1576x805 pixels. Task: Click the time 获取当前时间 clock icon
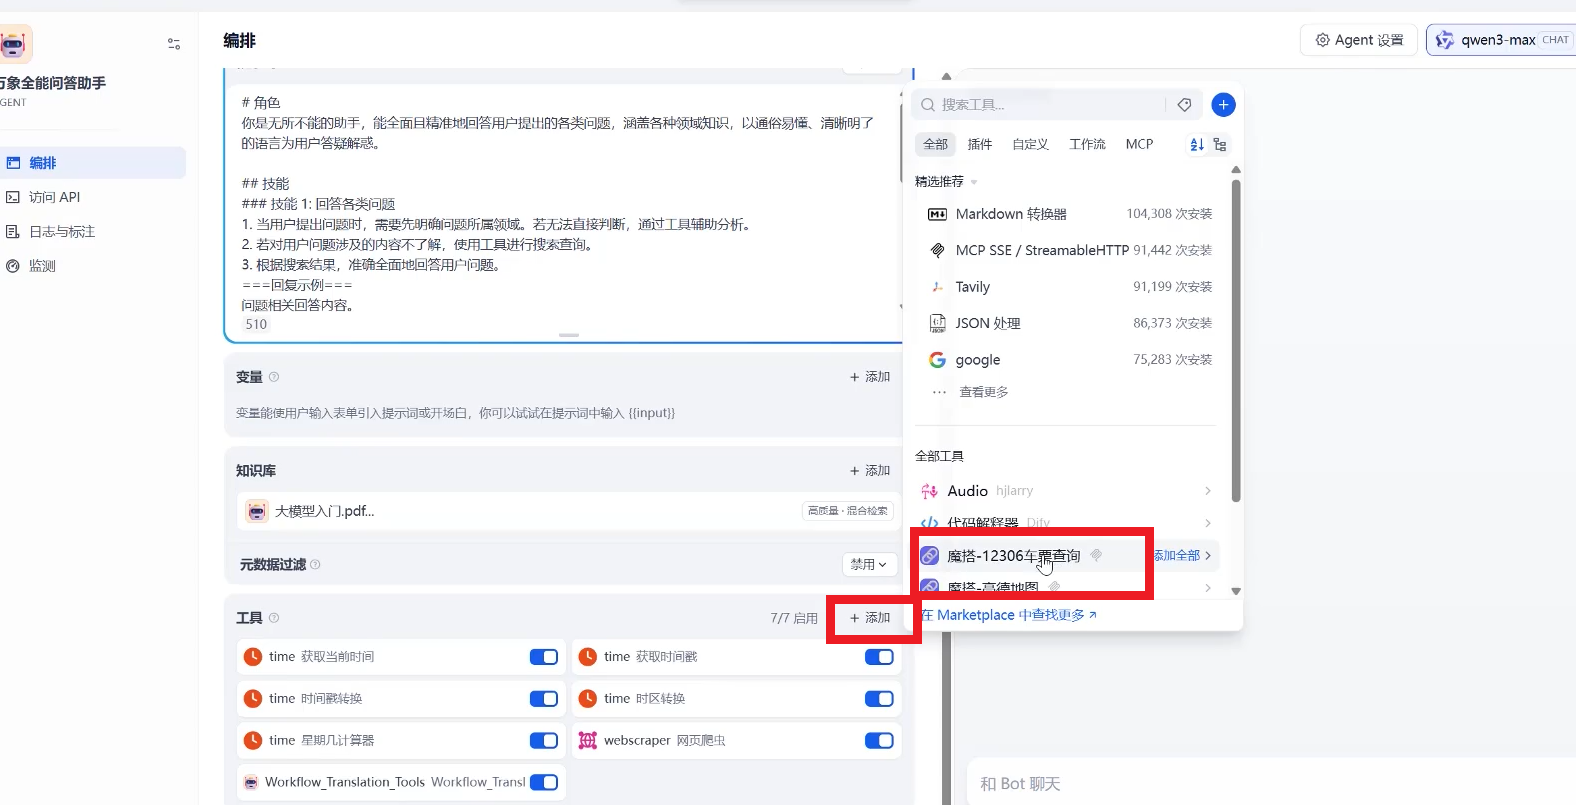click(253, 657)
